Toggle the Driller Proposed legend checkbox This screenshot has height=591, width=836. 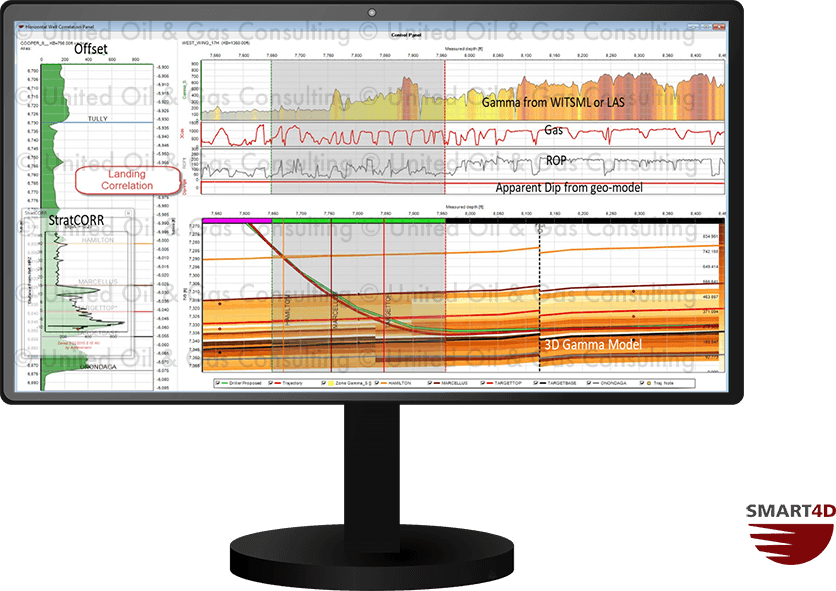click(x=216, y=382)
